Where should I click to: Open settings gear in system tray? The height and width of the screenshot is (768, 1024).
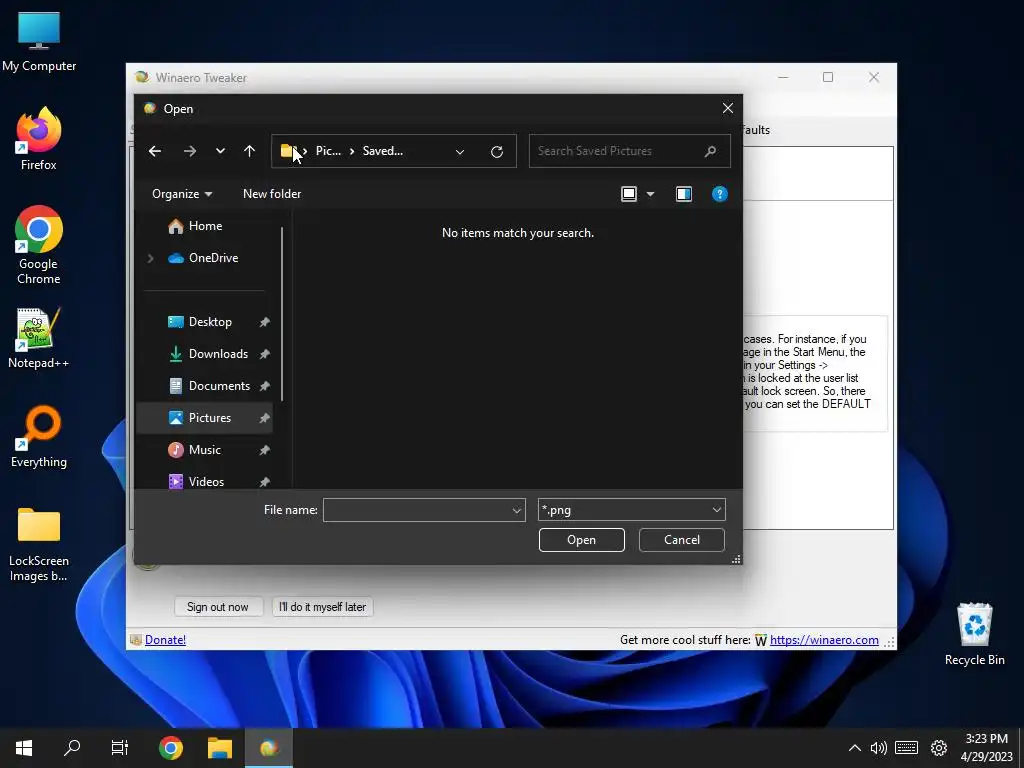click(939, 748)
